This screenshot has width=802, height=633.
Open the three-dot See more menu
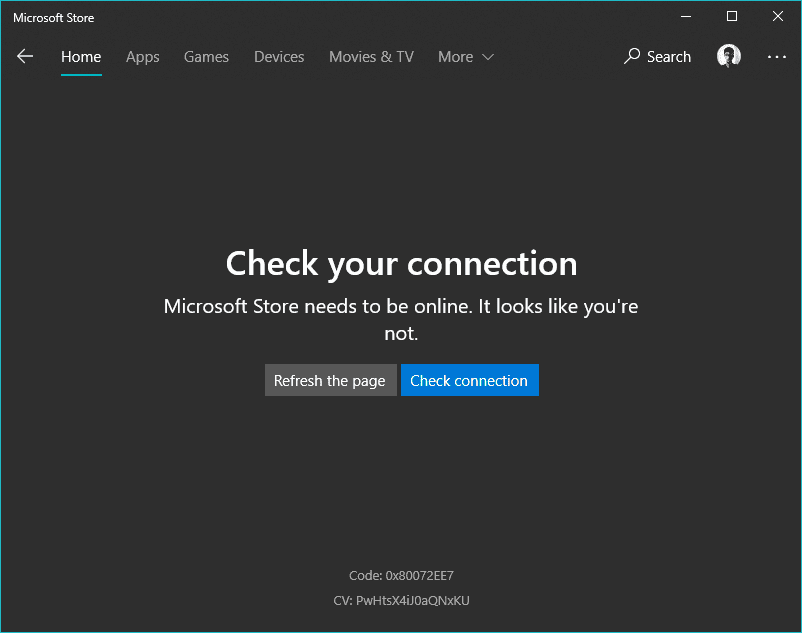click(776, 57)
